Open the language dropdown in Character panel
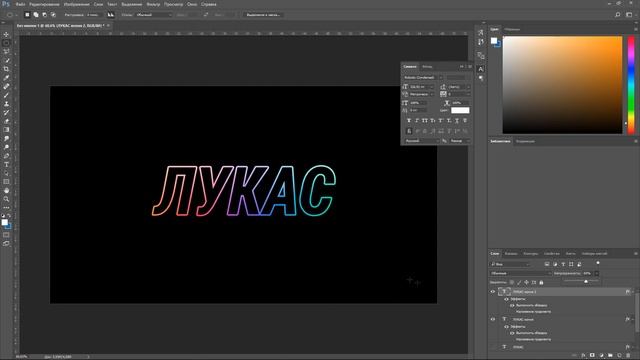640x360 pixels. (422, 141)
